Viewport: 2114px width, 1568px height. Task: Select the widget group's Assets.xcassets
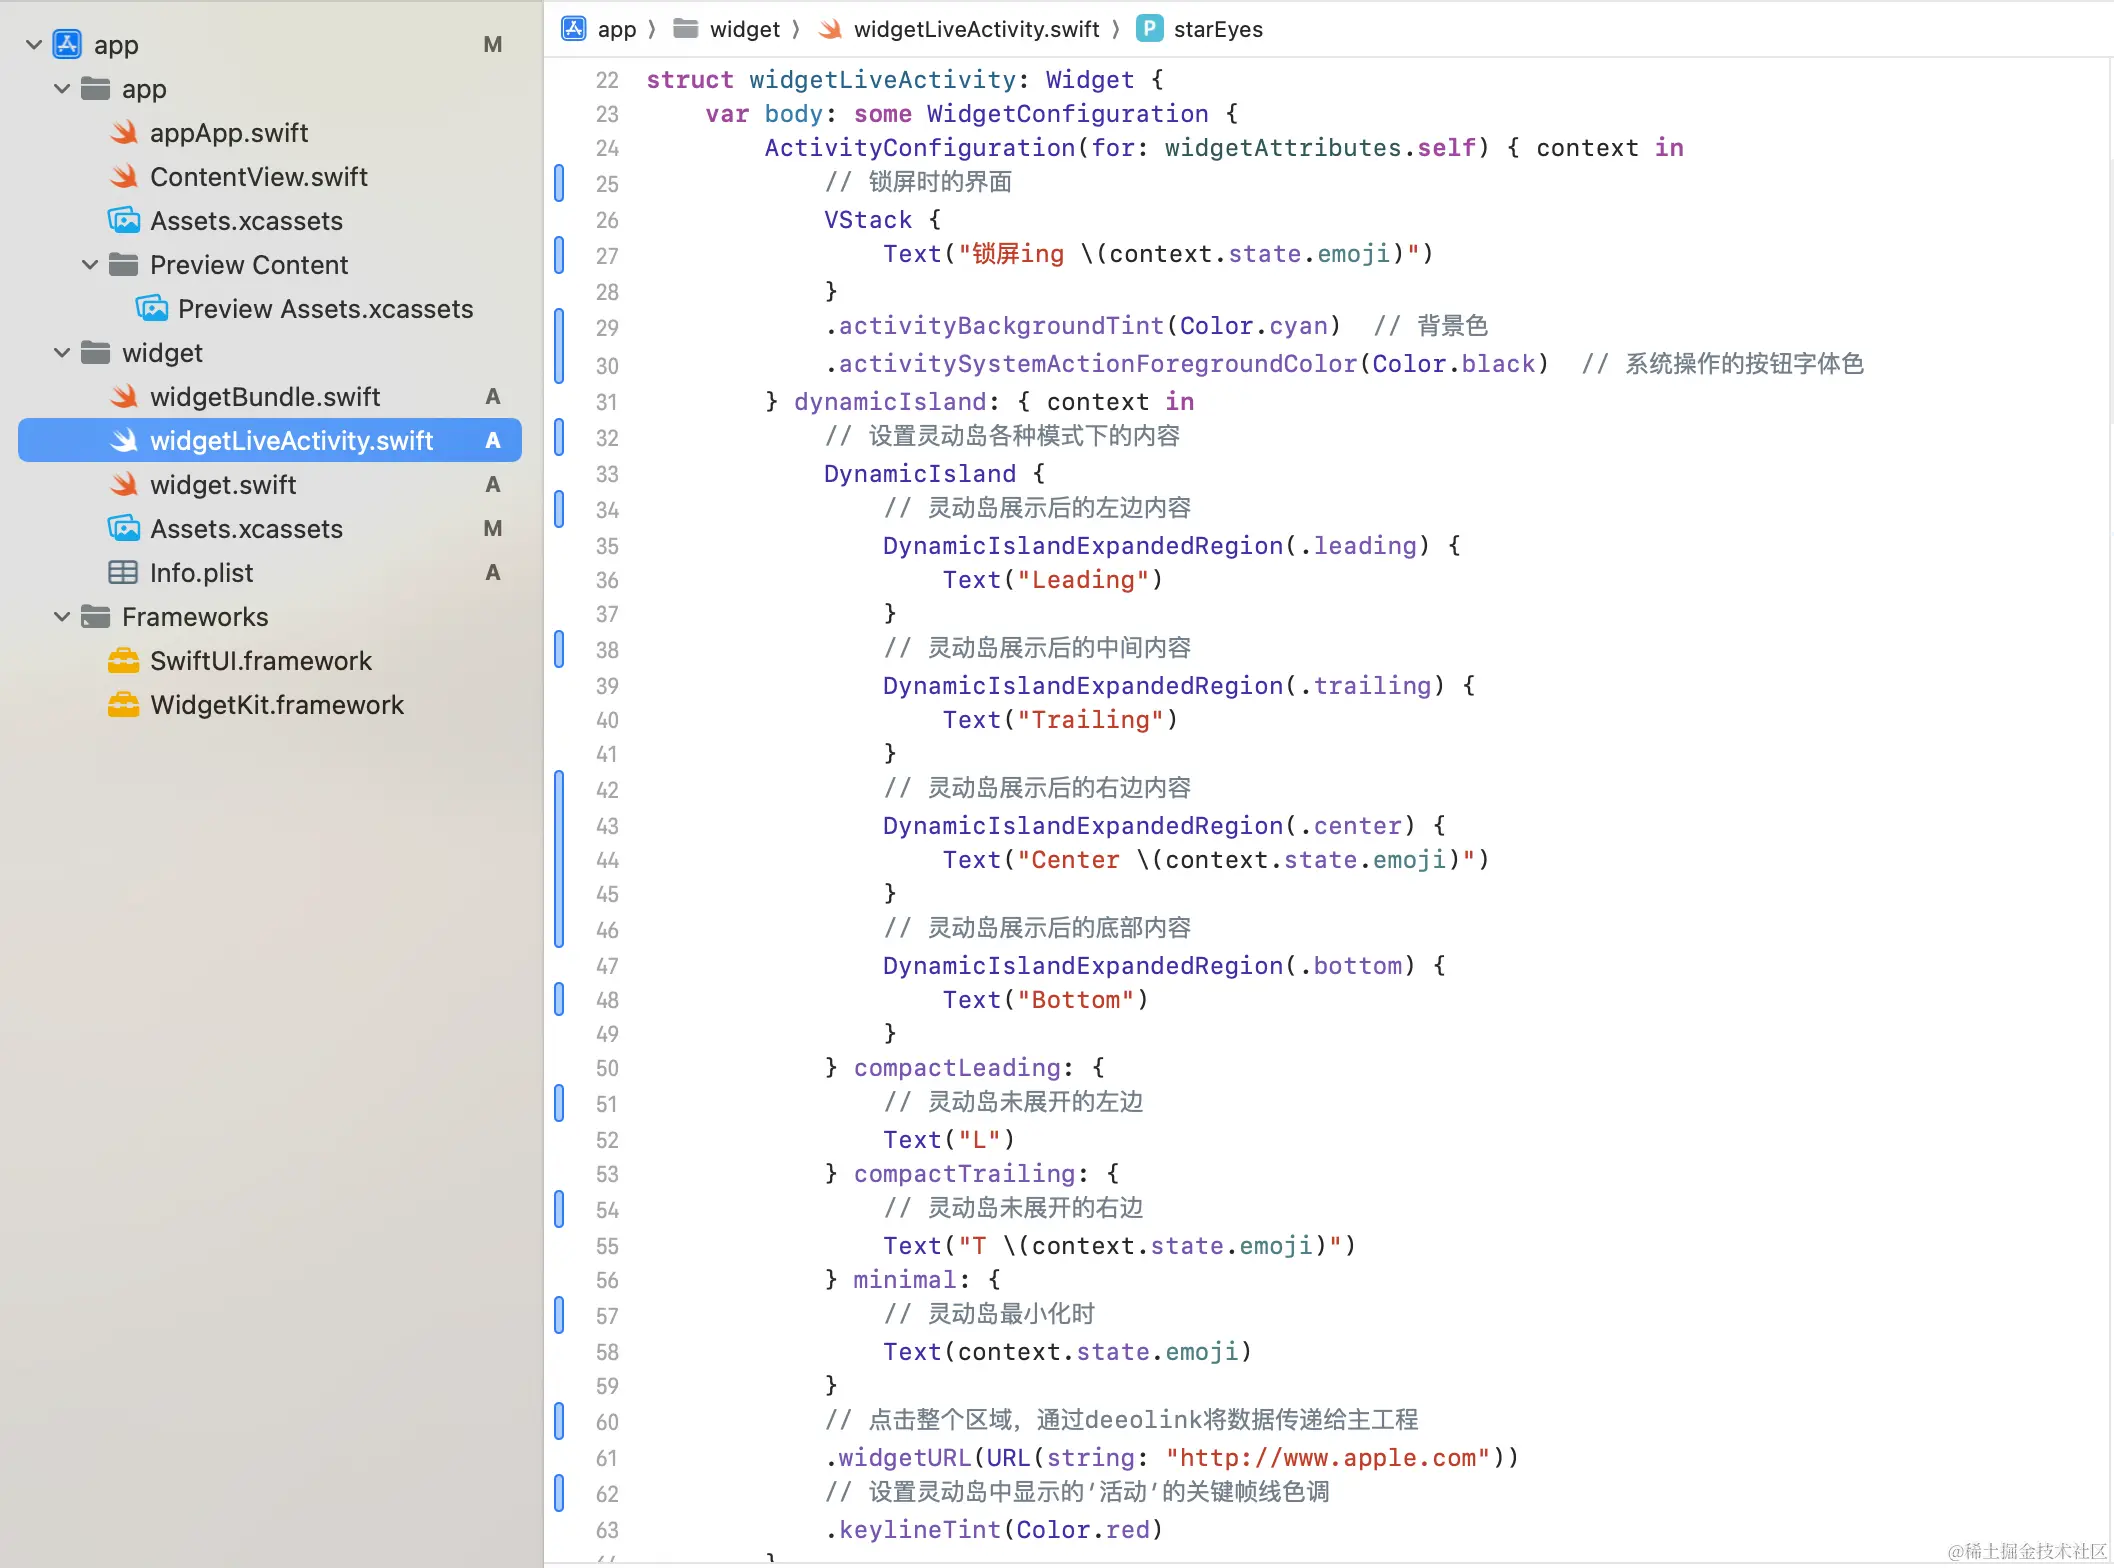coord(246,529)
